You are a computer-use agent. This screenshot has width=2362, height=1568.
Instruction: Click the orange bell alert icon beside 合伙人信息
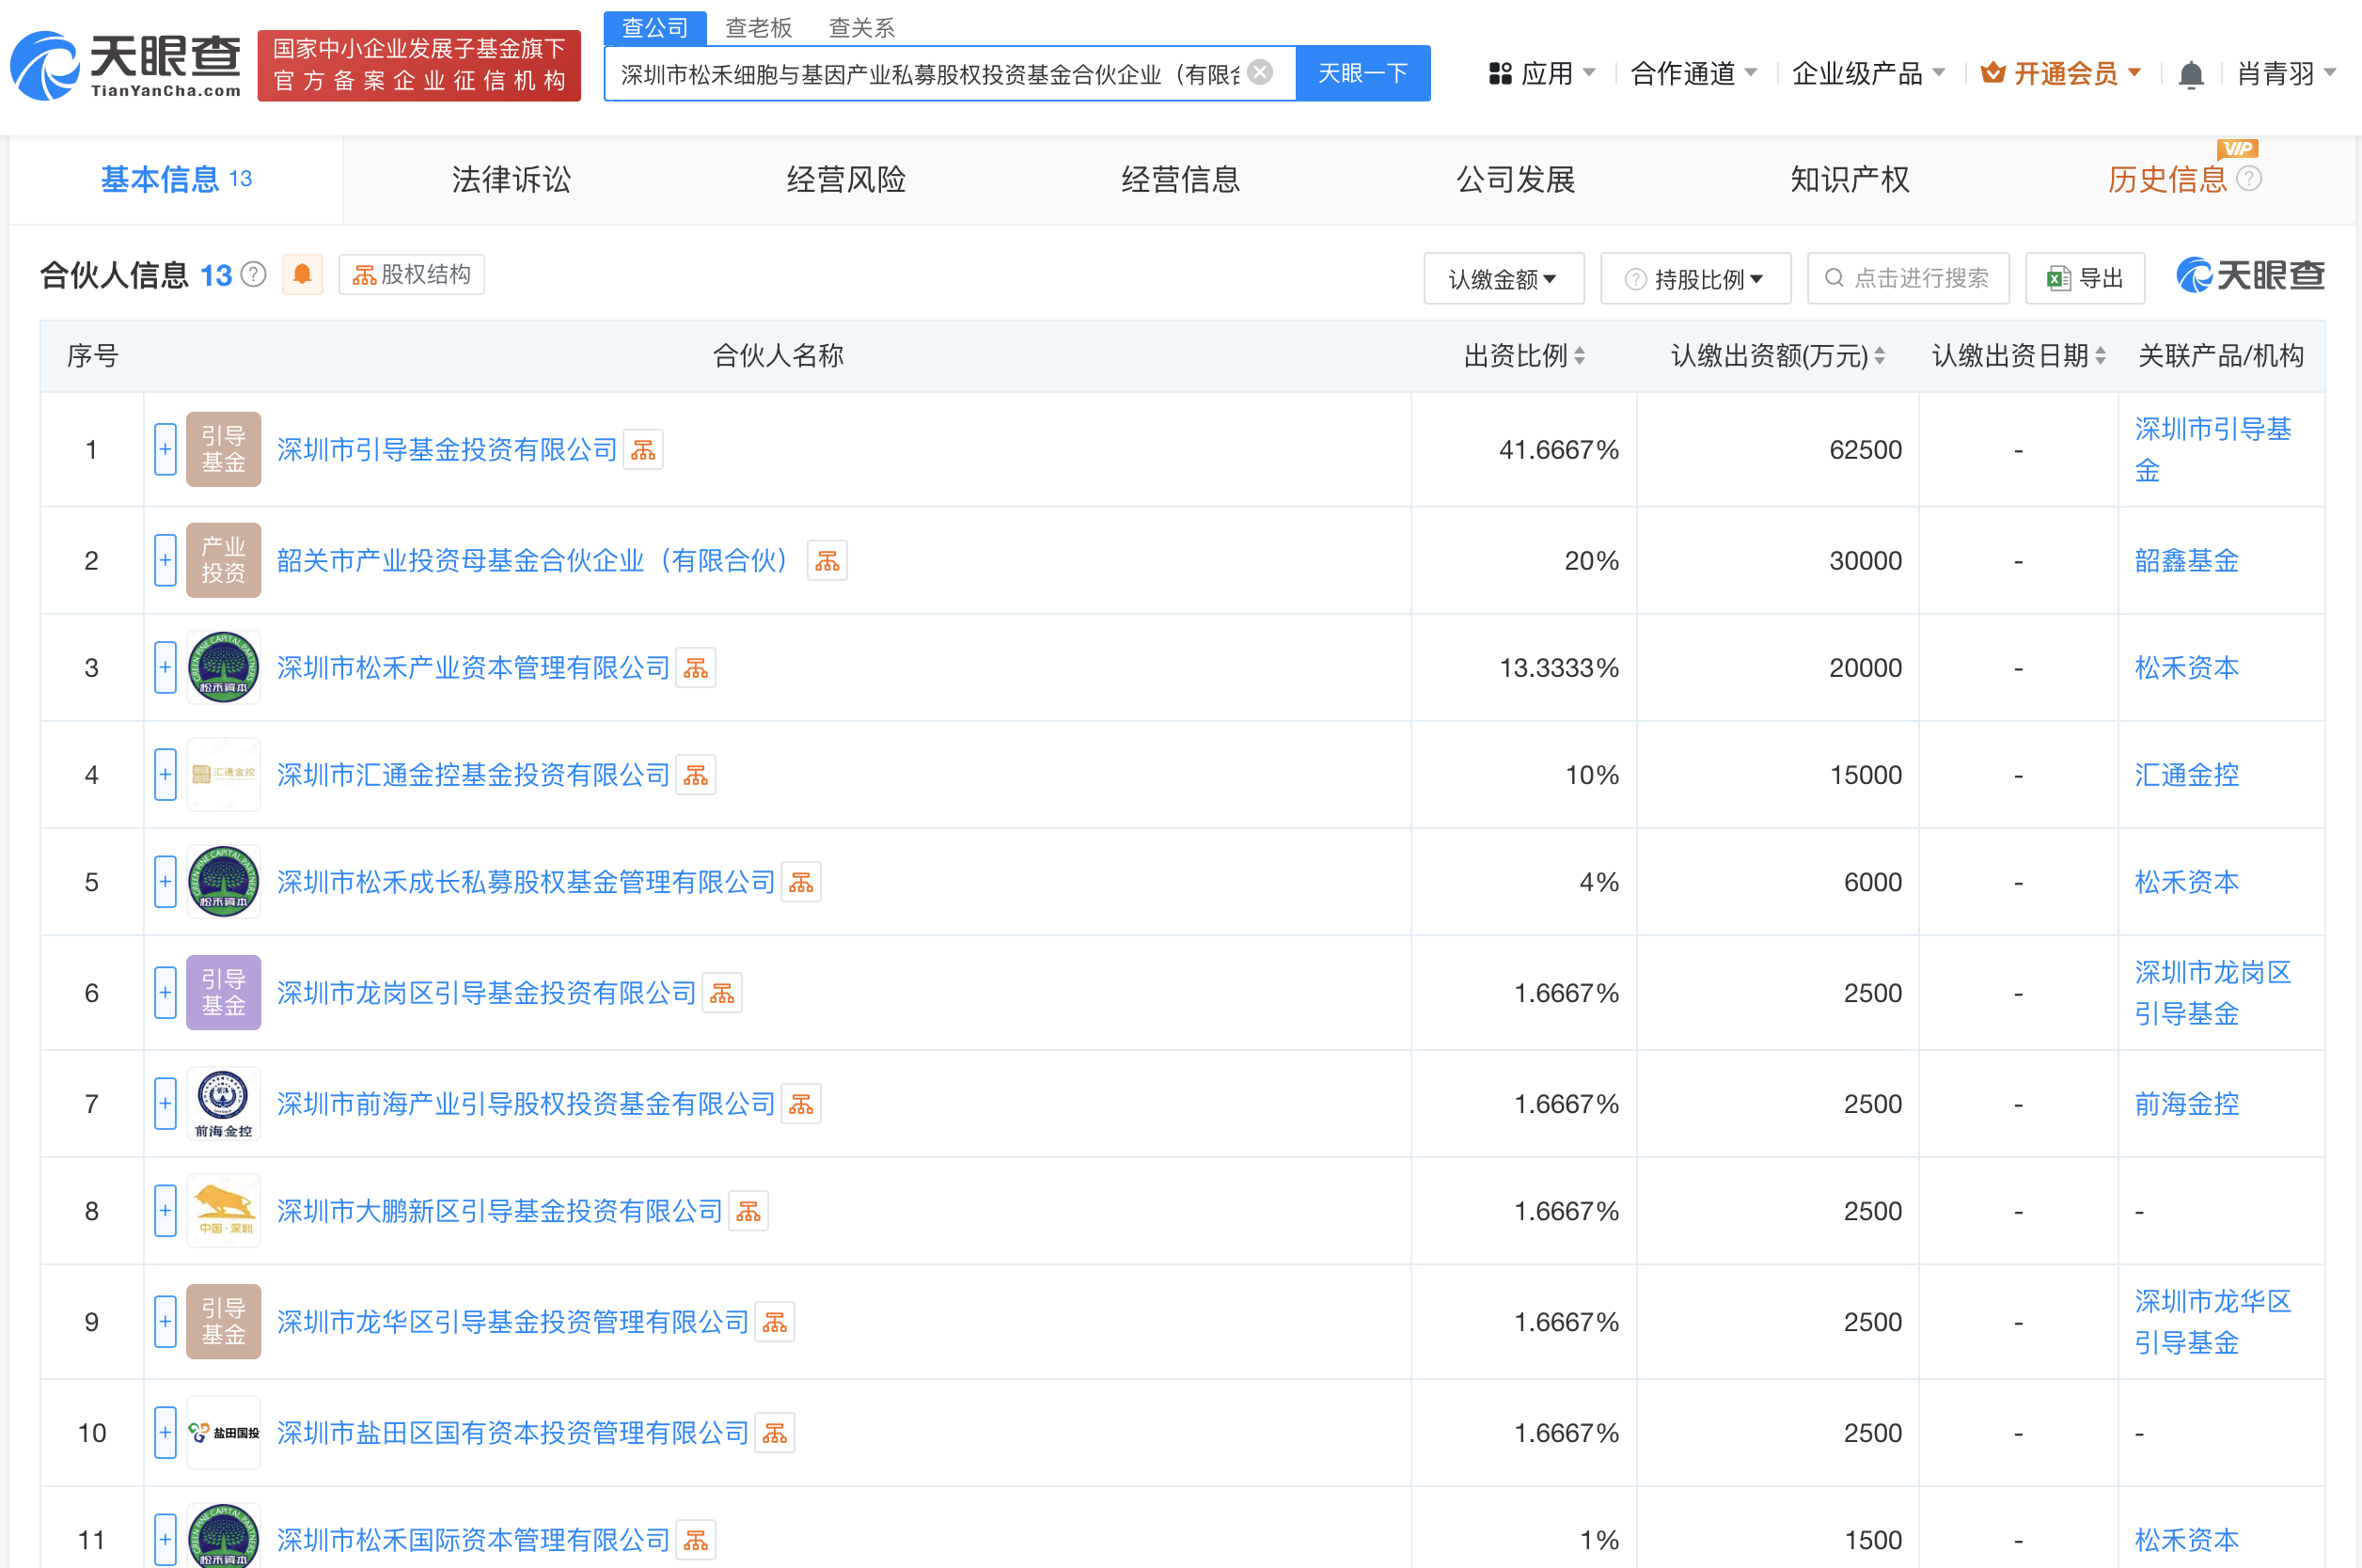click(x=302, y=275)
